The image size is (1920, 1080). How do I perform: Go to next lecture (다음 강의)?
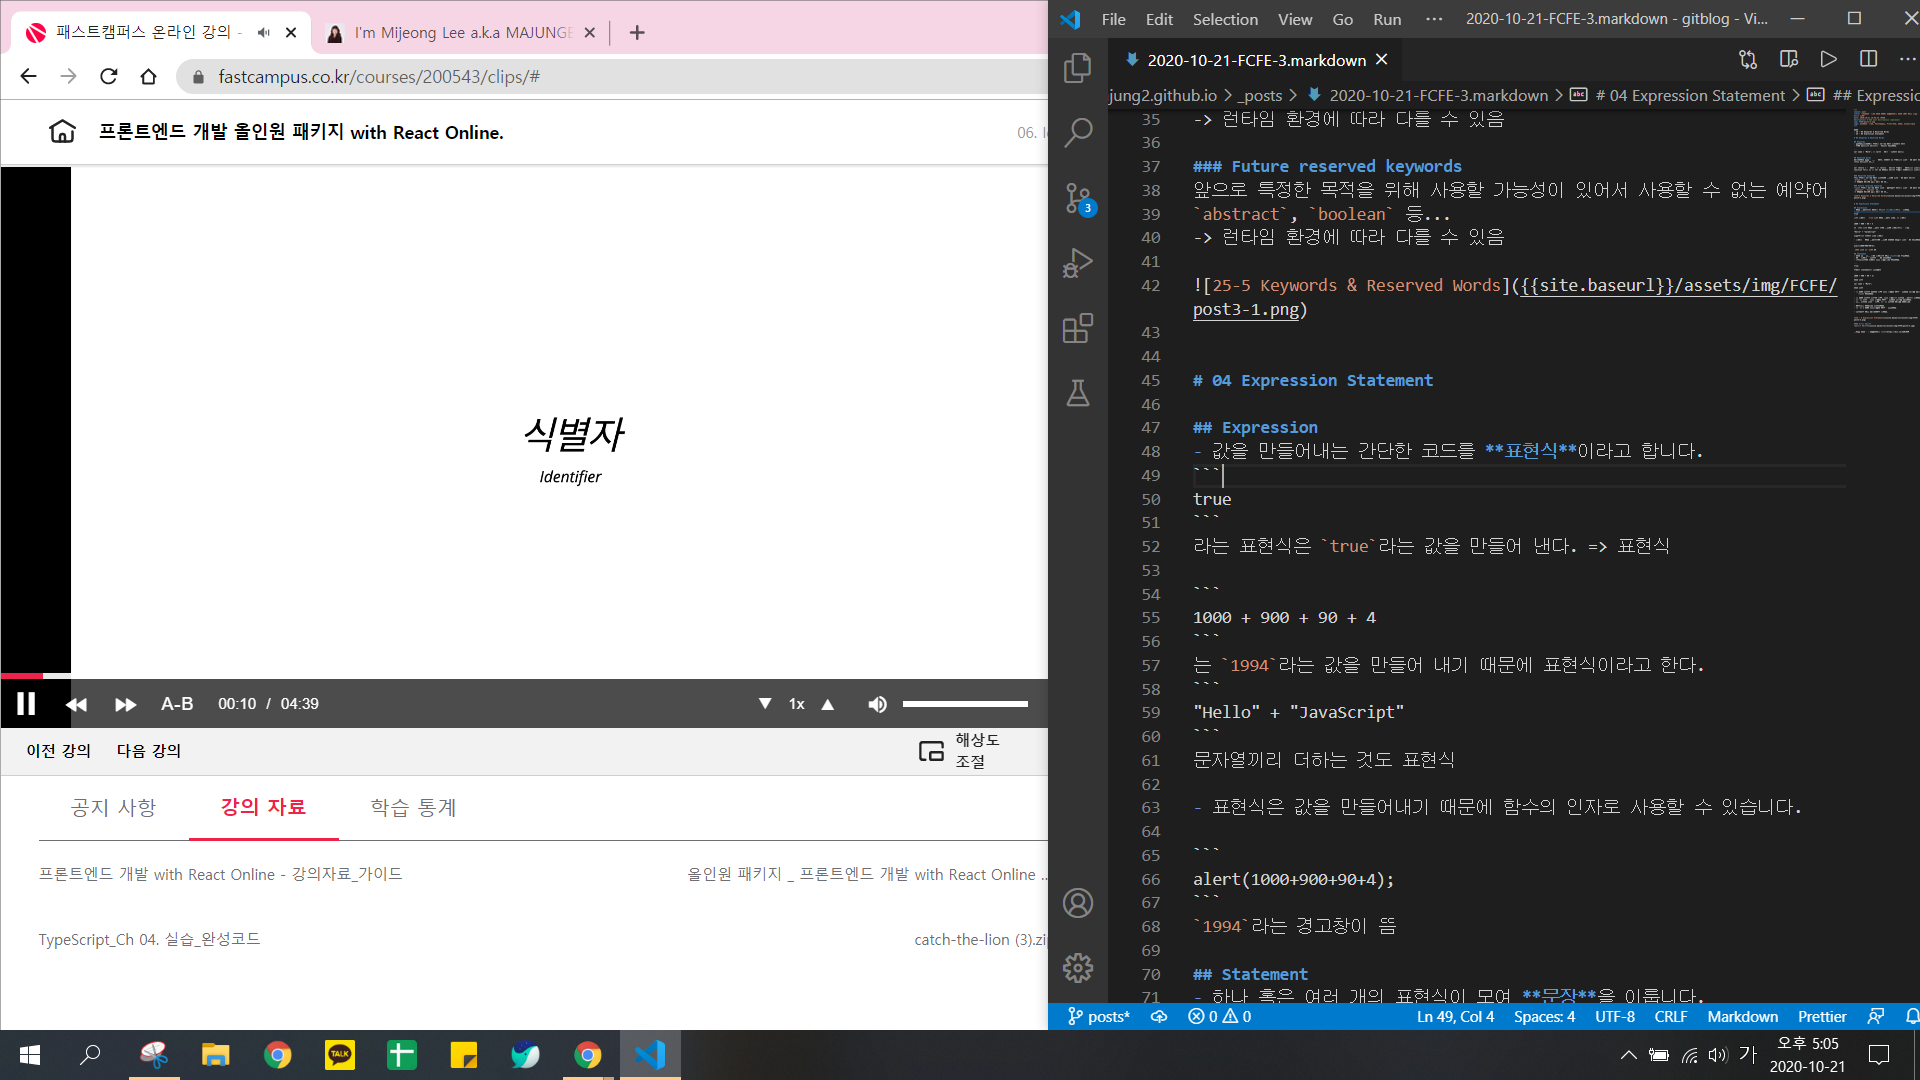click(149, 751)
